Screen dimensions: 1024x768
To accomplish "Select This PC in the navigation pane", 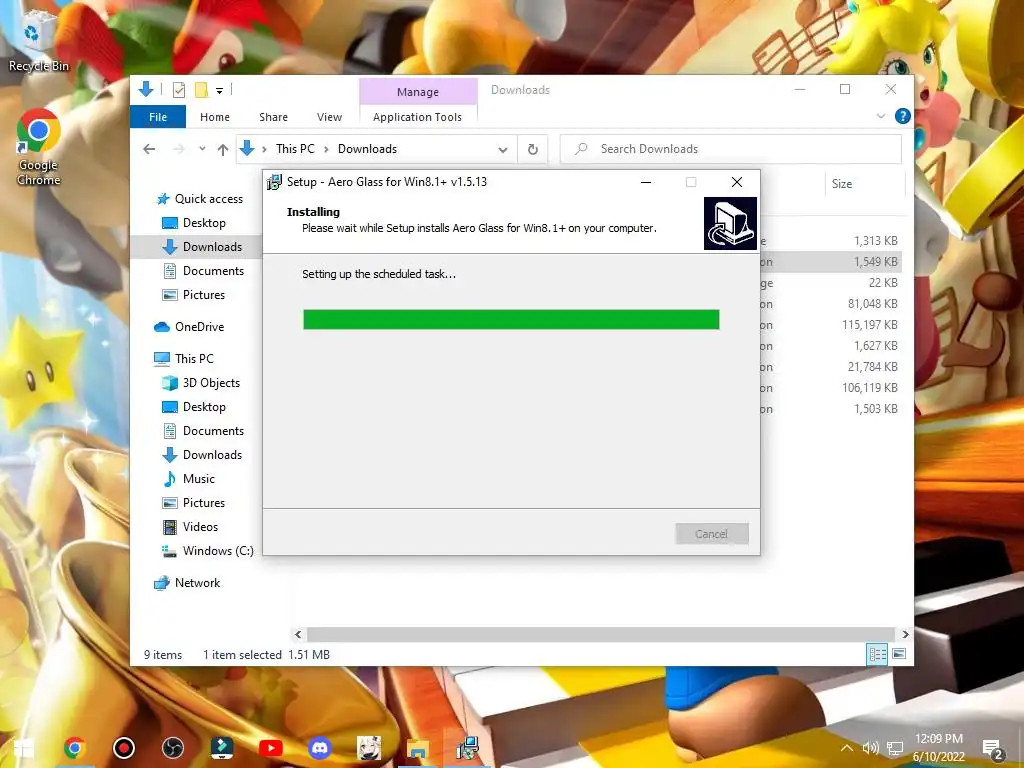I will click(194, 359).
